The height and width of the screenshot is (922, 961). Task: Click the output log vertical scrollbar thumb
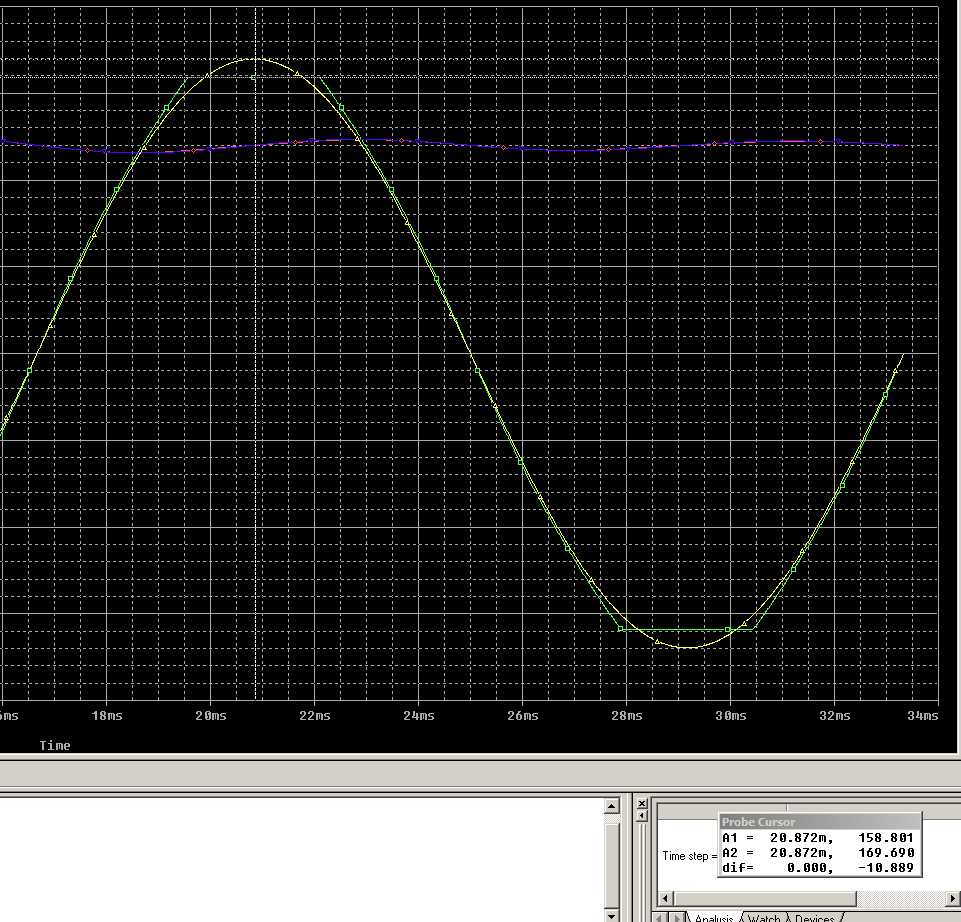coord(612,864)
